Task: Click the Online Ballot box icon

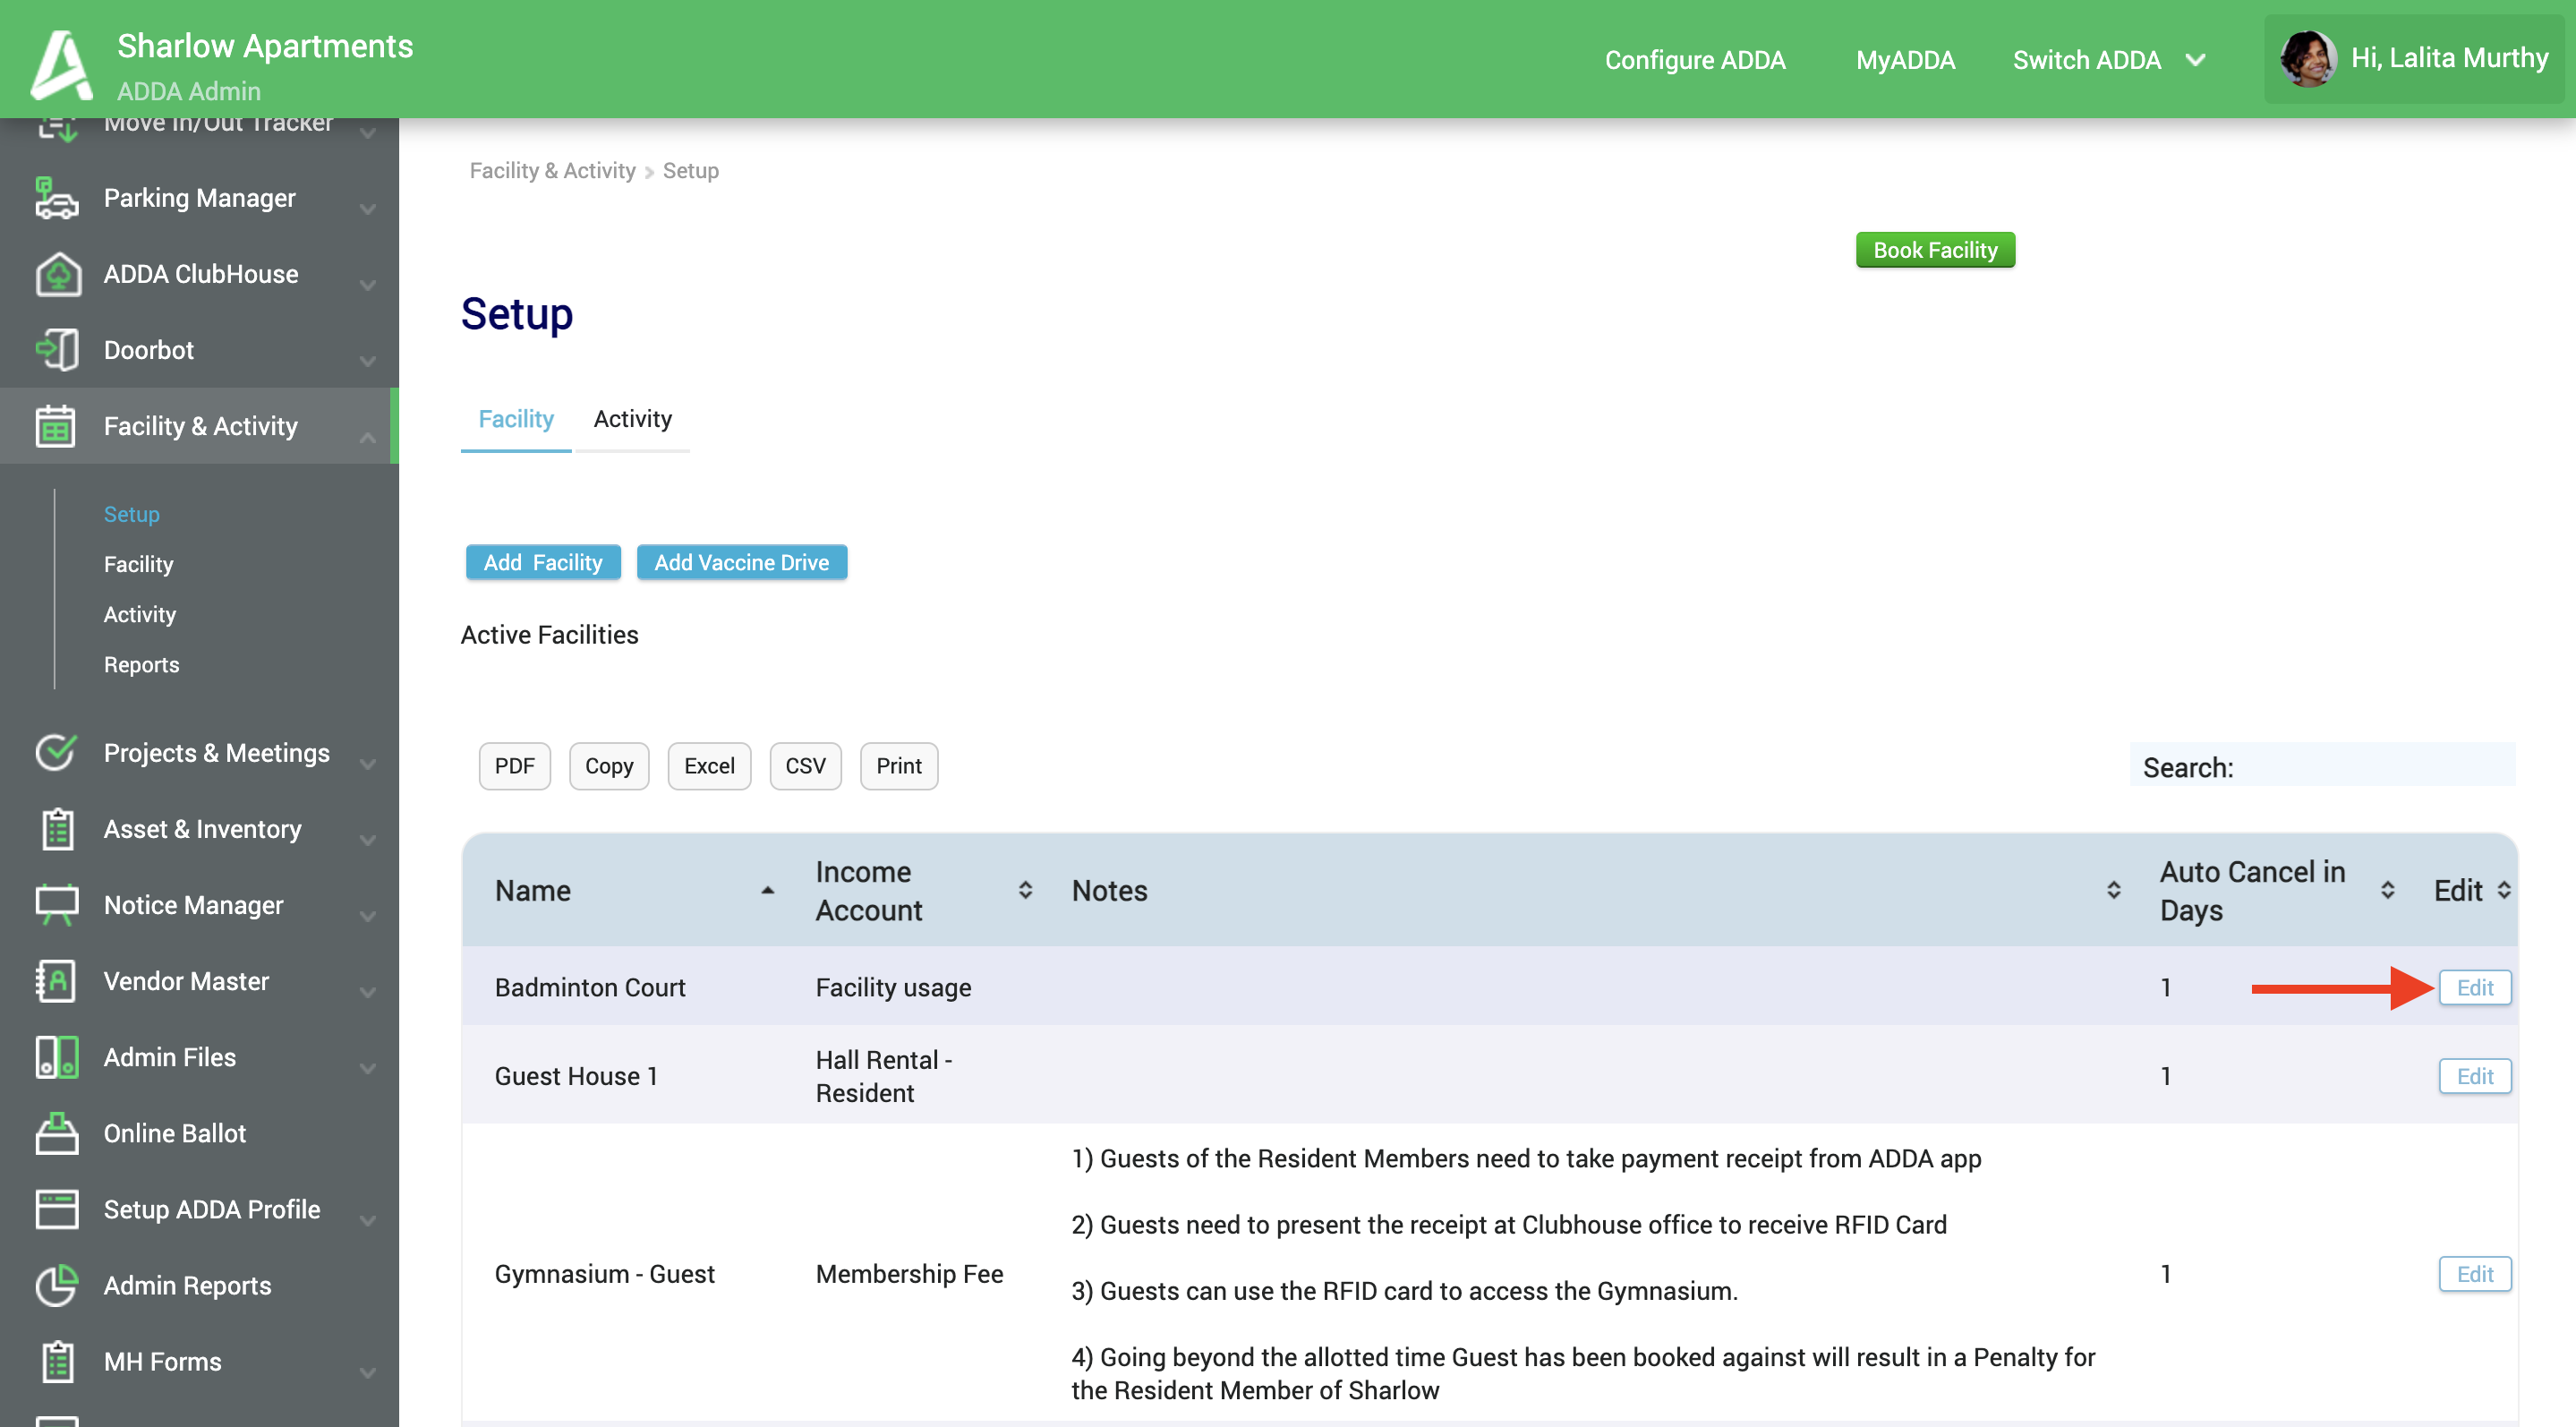Action: point(57,1133)
